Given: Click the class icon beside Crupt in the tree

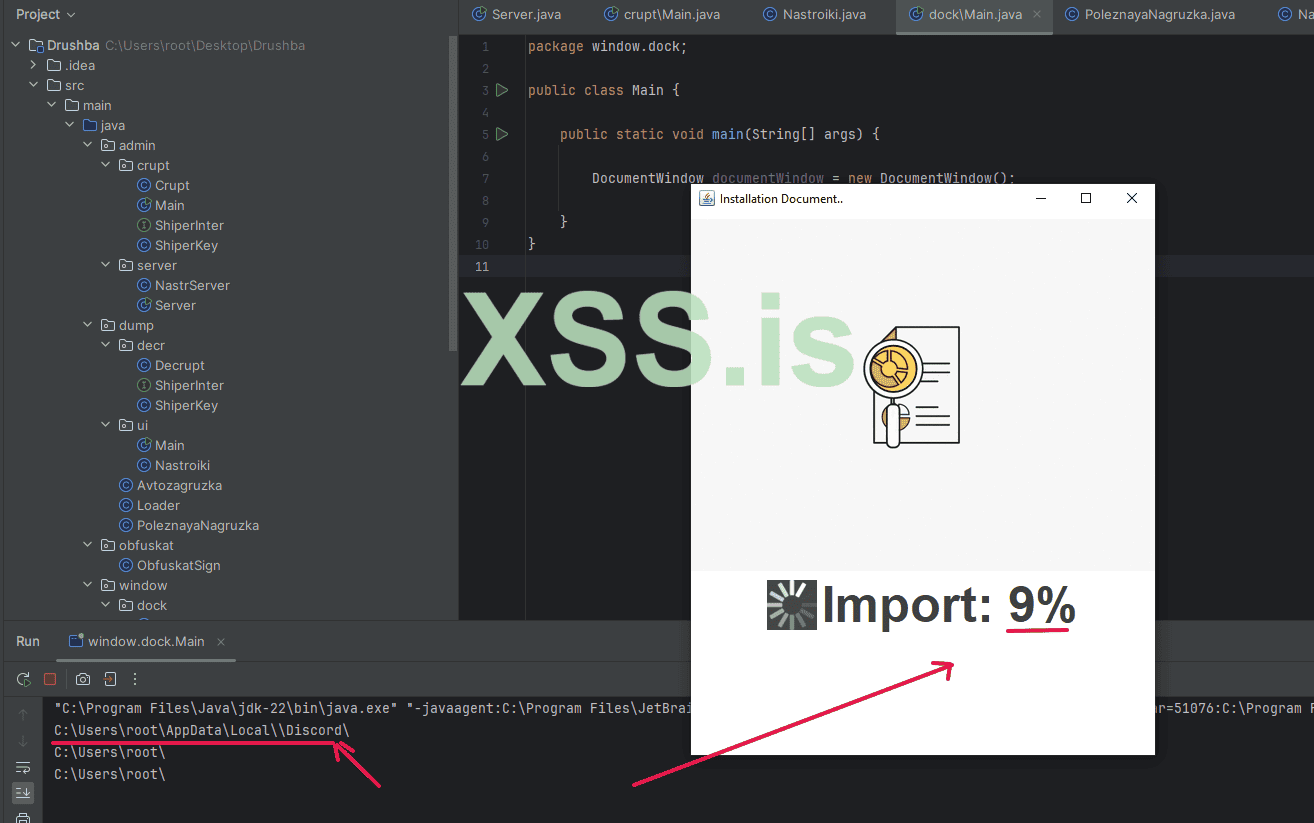Looking at the screenshot, I should point(144,185).
